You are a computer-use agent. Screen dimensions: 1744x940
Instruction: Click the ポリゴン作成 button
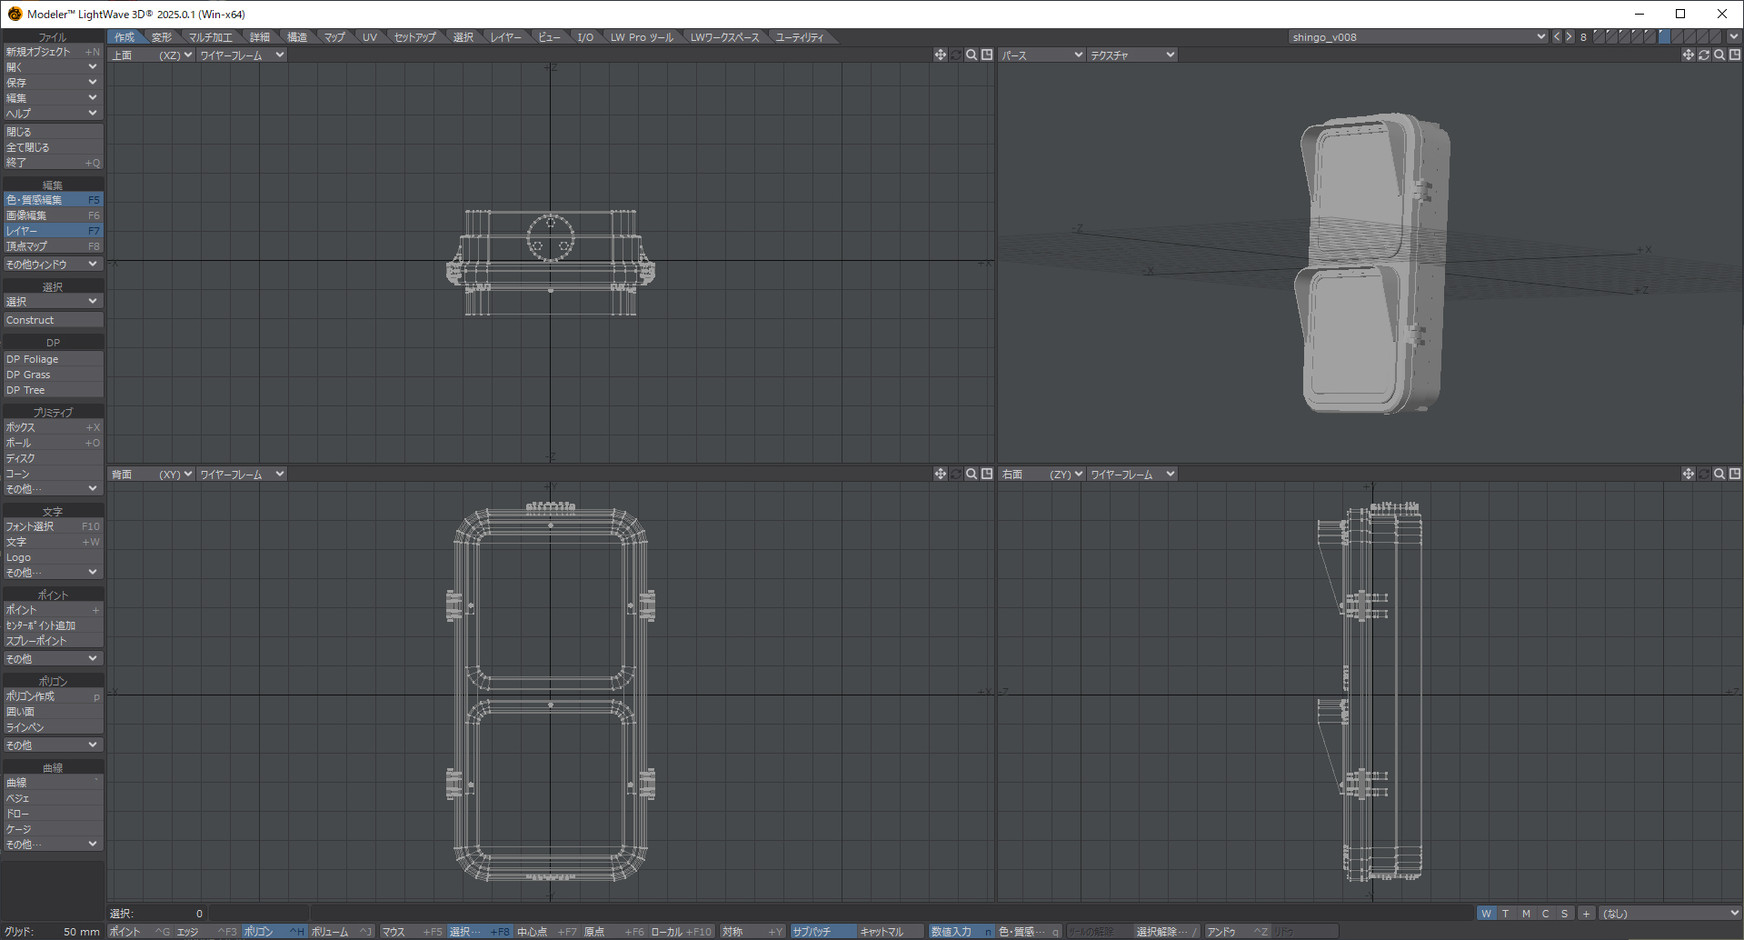[52, 696]
